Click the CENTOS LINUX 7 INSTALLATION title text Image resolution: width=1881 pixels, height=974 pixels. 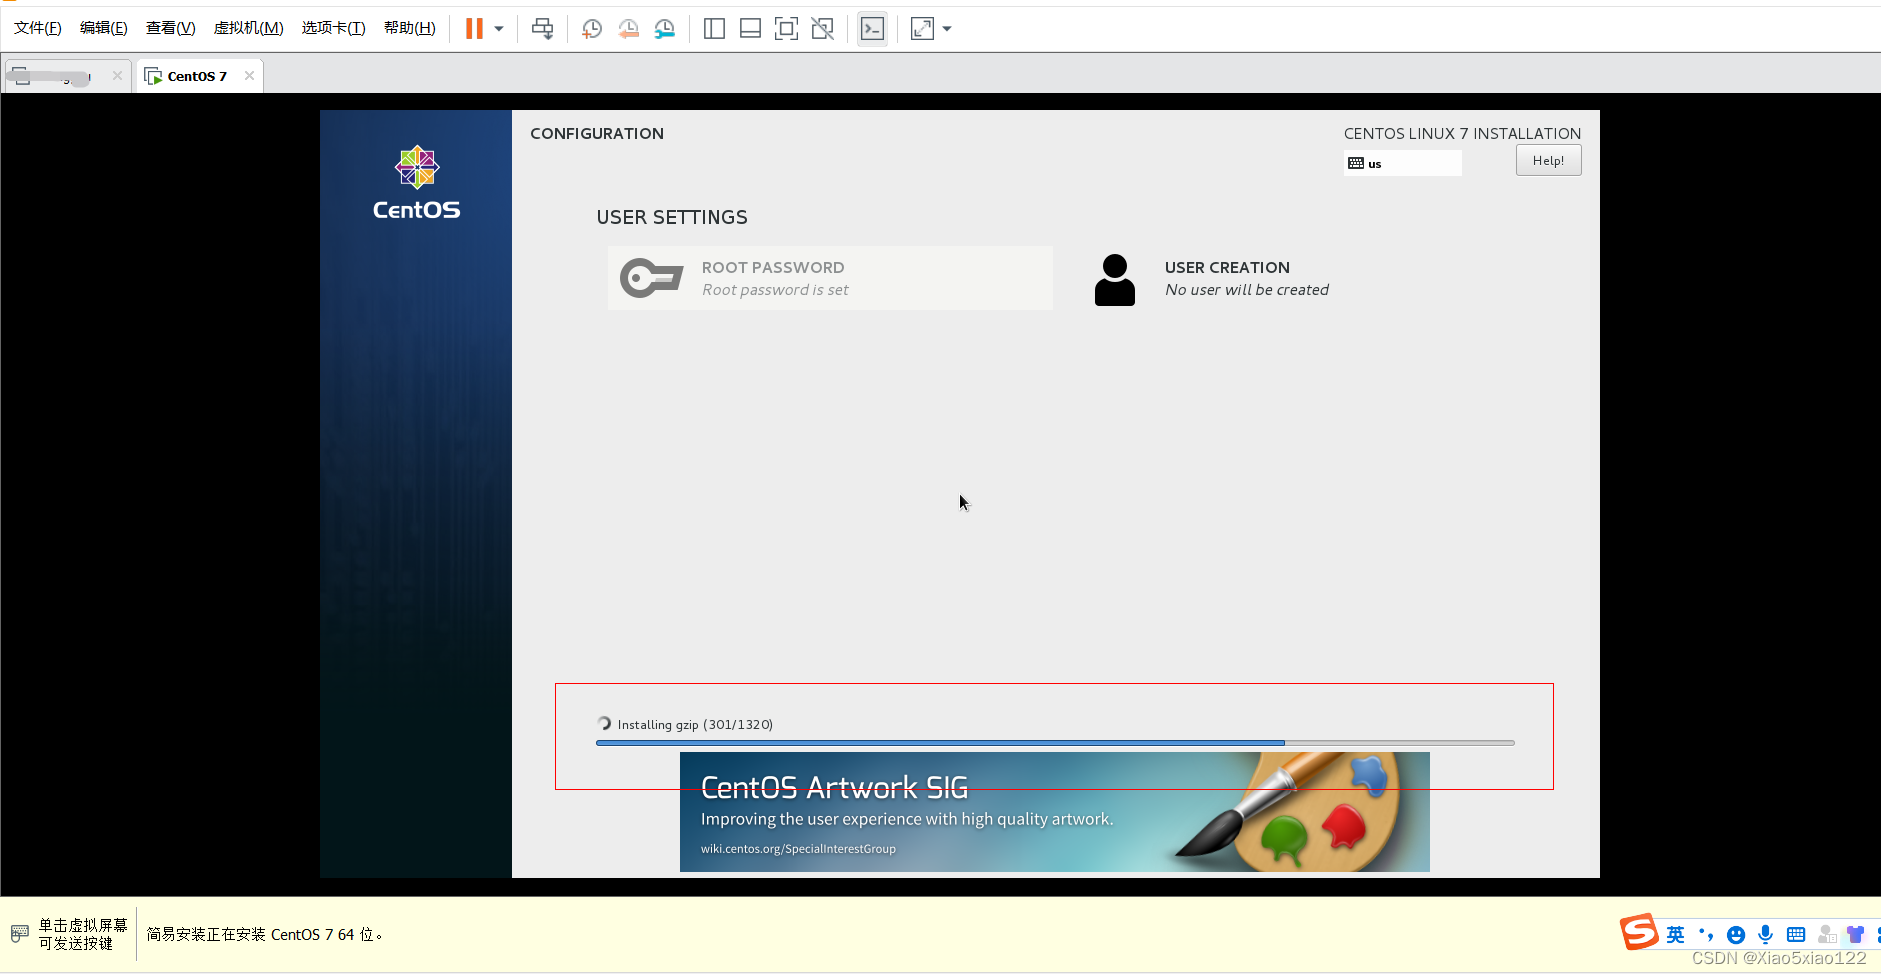(1462, 134)
